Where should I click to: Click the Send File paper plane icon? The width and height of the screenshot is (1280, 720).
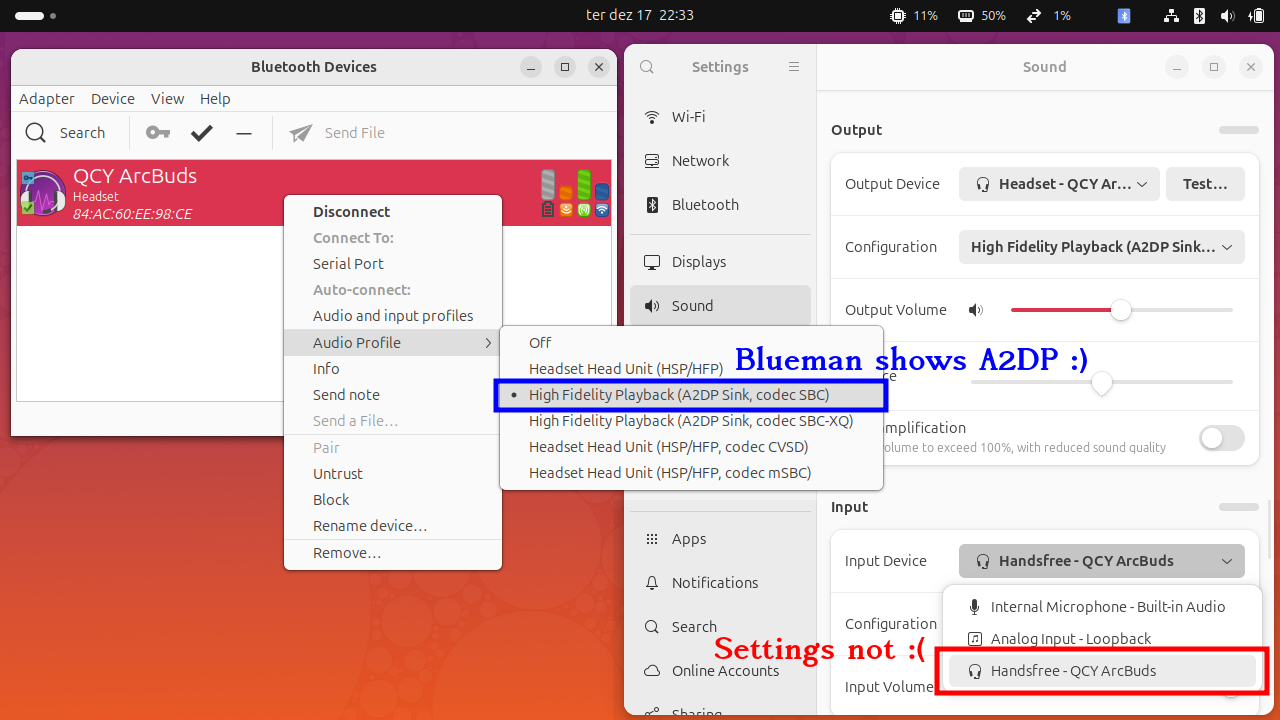[301, 133]
